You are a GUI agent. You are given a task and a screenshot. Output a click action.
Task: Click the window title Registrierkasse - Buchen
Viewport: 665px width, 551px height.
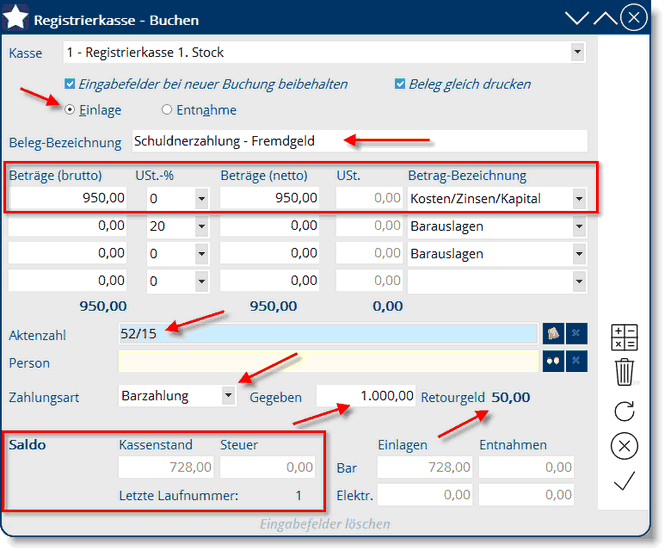[x=116, y=20]
